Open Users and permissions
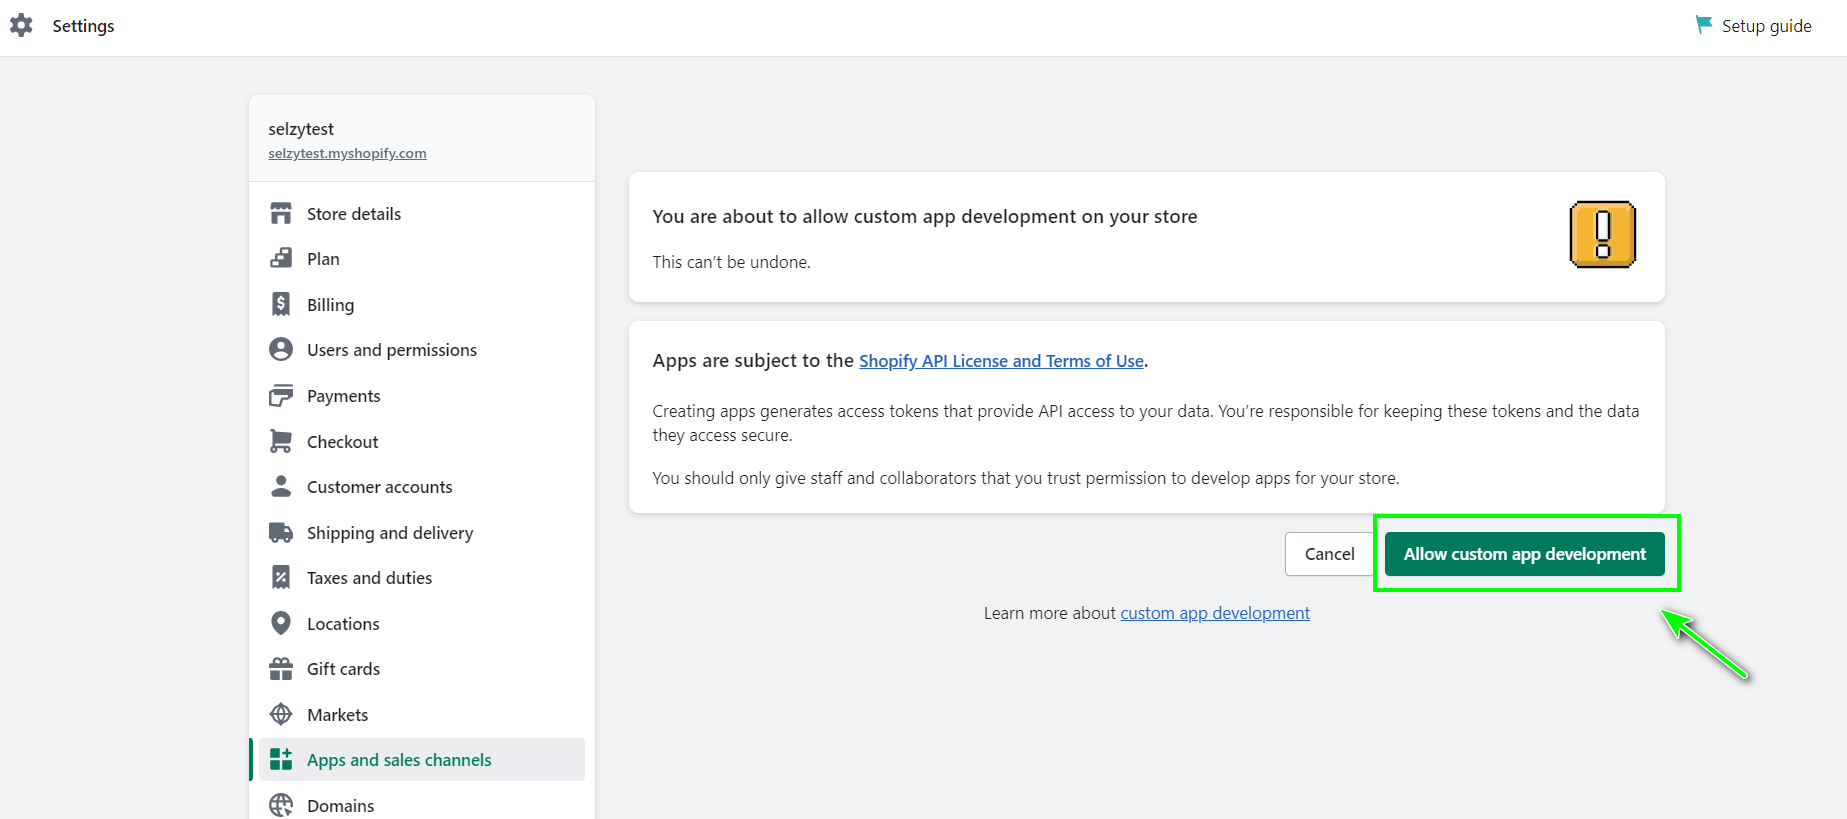 click(421, 350)
